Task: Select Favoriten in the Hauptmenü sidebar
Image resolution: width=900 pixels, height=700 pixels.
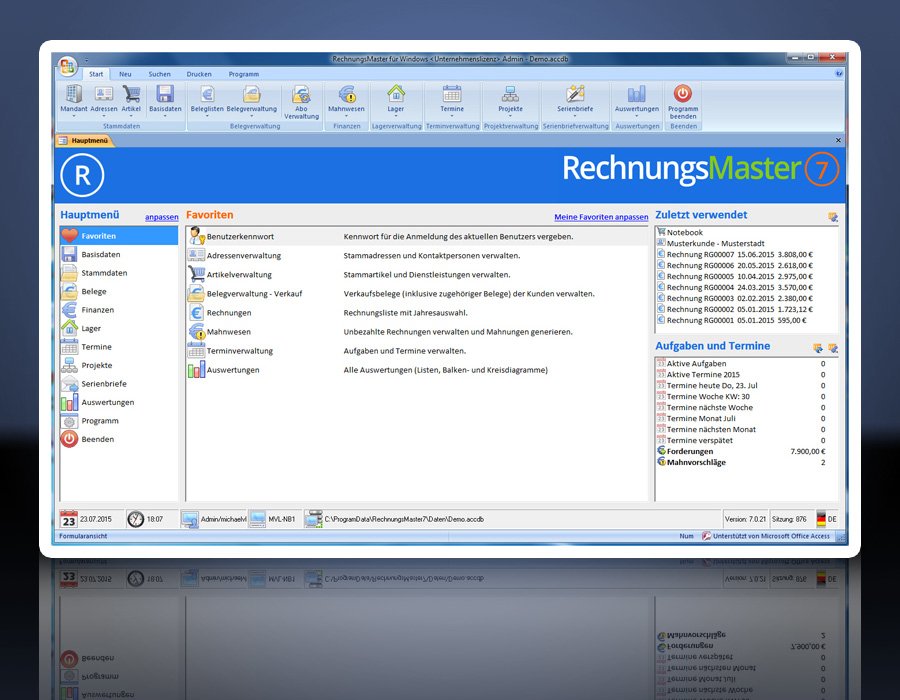Action: (119, 236)
